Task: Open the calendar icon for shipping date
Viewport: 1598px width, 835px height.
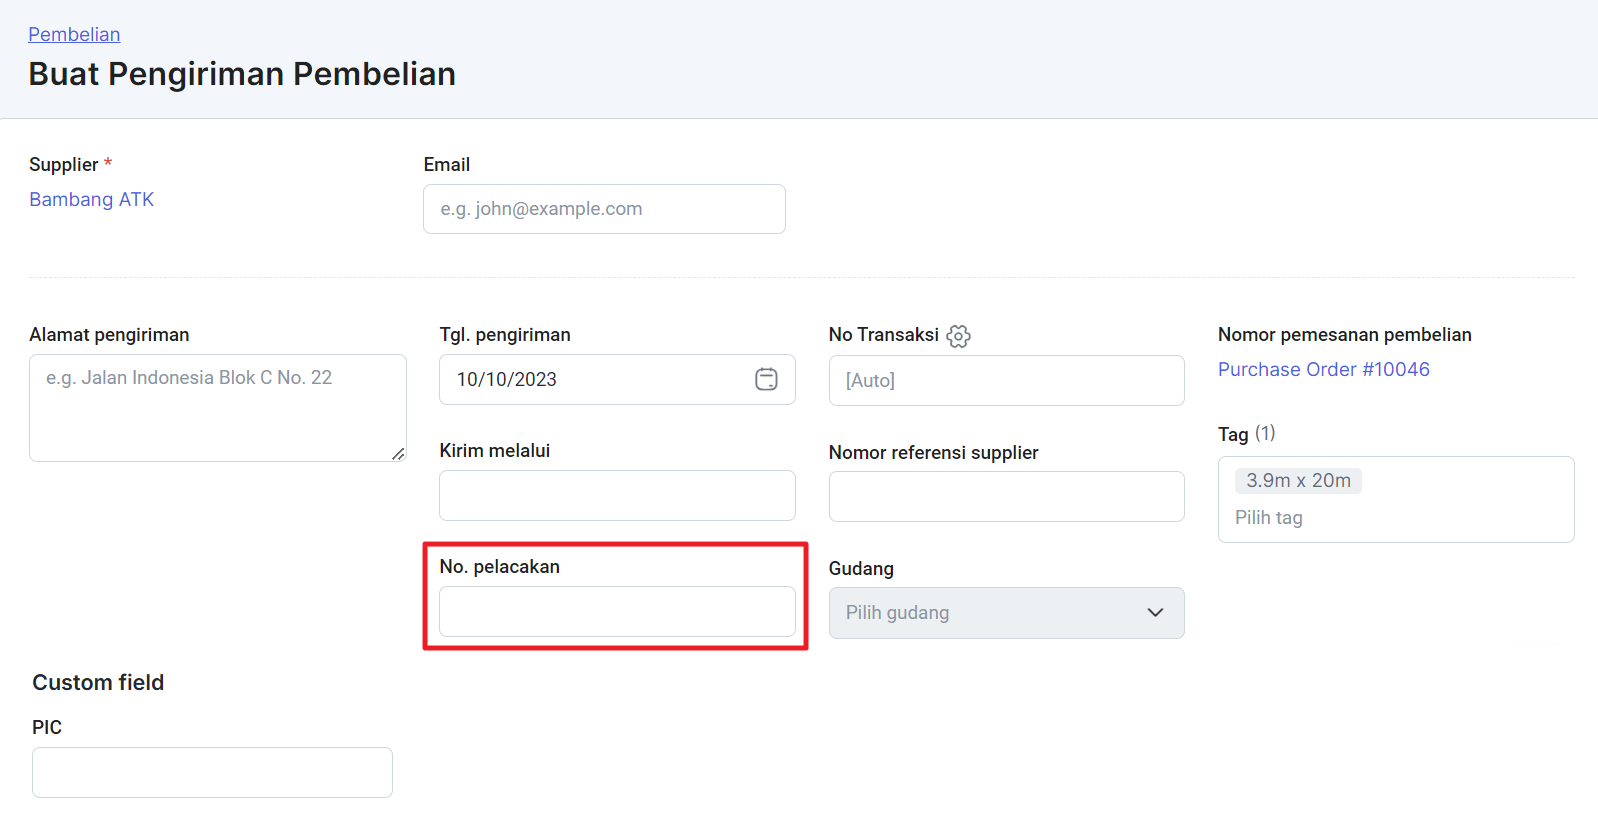Action: coord(766,379)
